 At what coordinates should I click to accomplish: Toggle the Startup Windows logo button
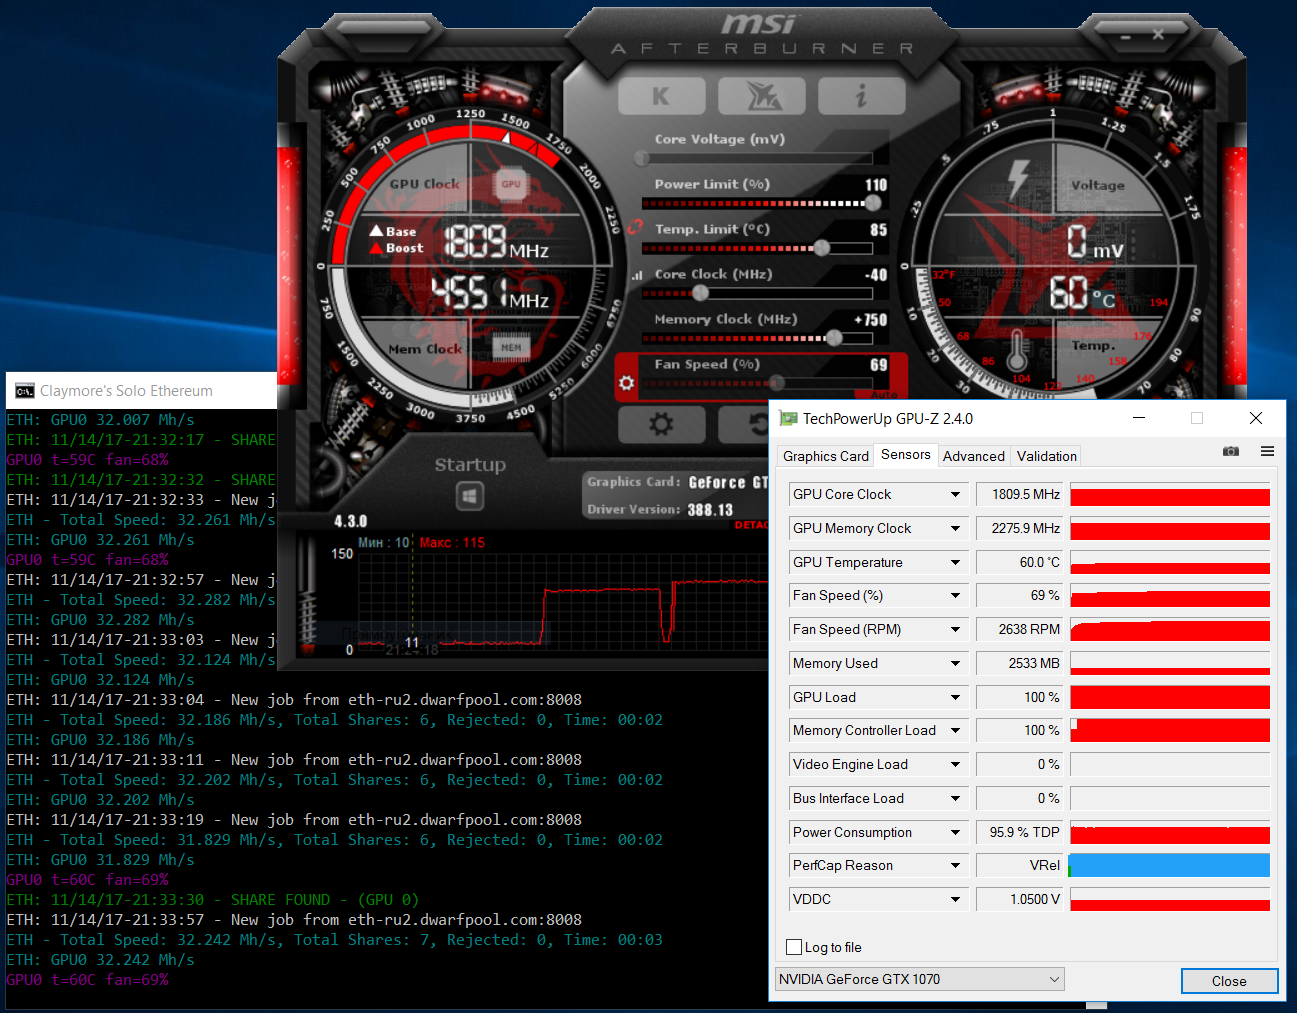[x=470, y=496]
